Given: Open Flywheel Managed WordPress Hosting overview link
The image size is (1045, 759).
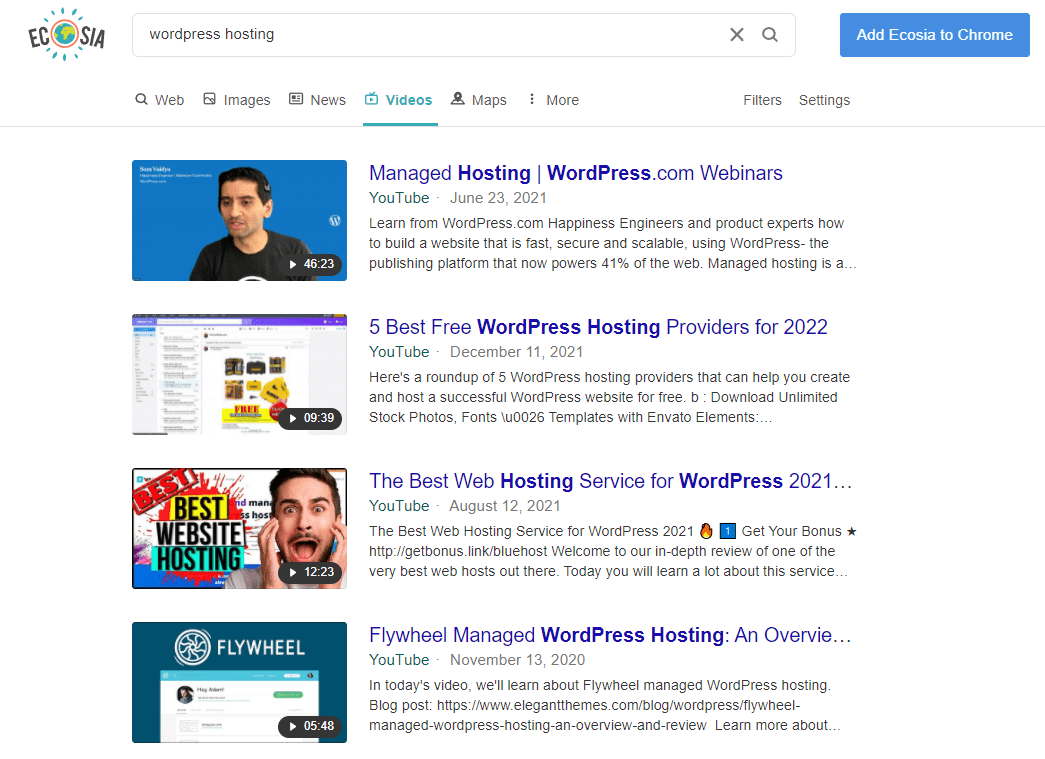Looking at the screenshot, I should pos(610,635).
